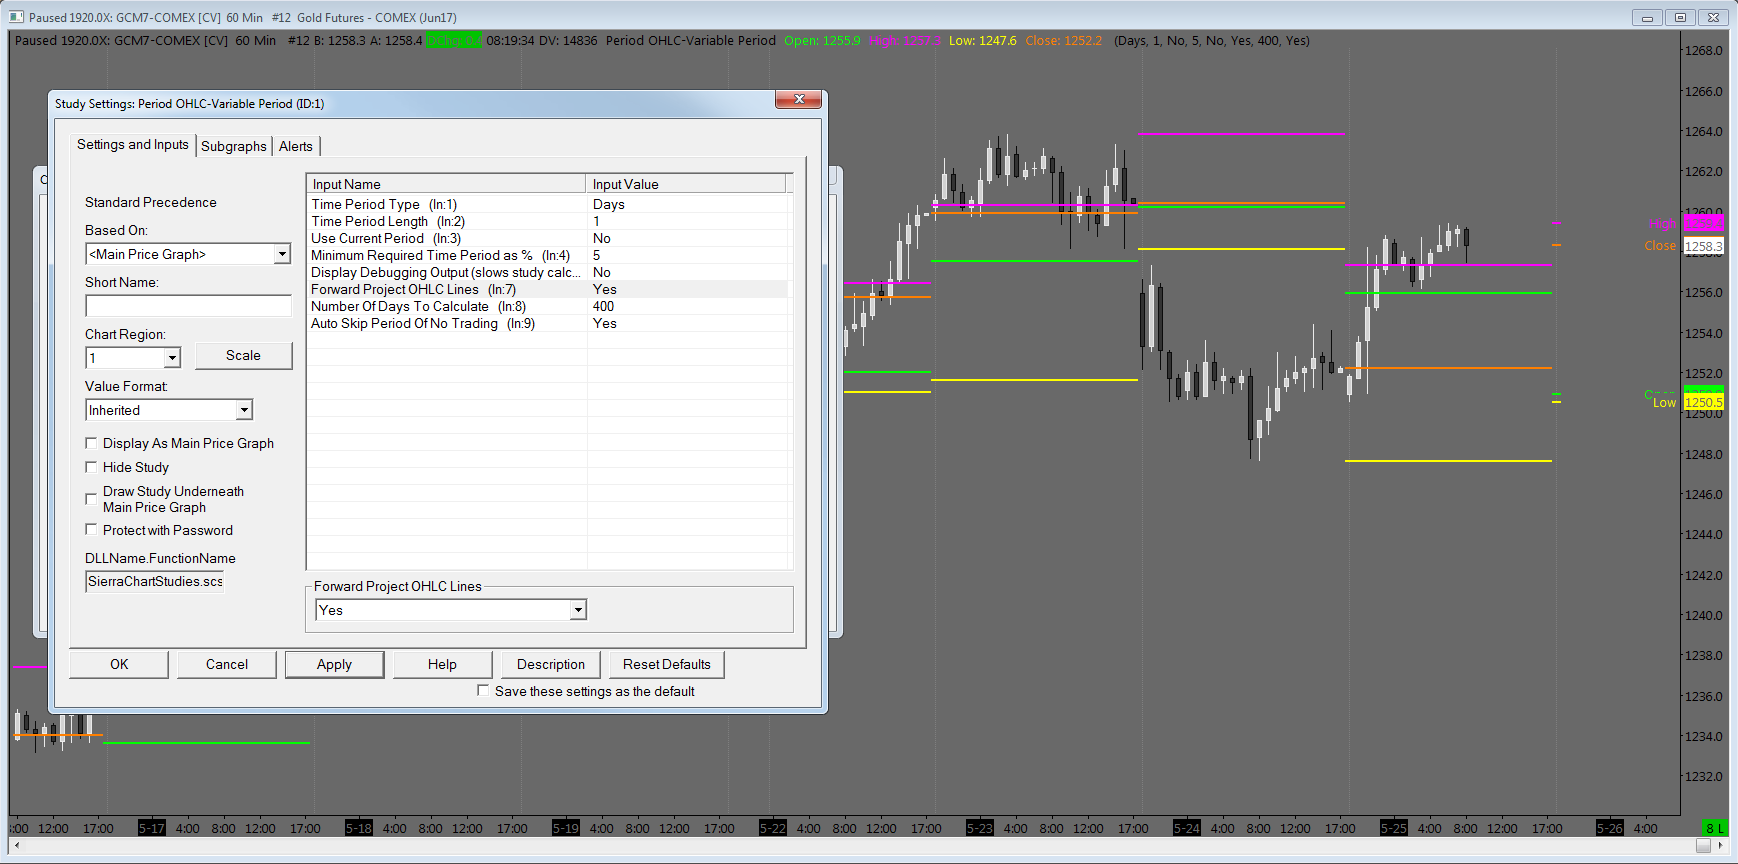Click the Open: 1255.9 header value
The width and height of the screenshot is (1738, 864).
[822, 41]
